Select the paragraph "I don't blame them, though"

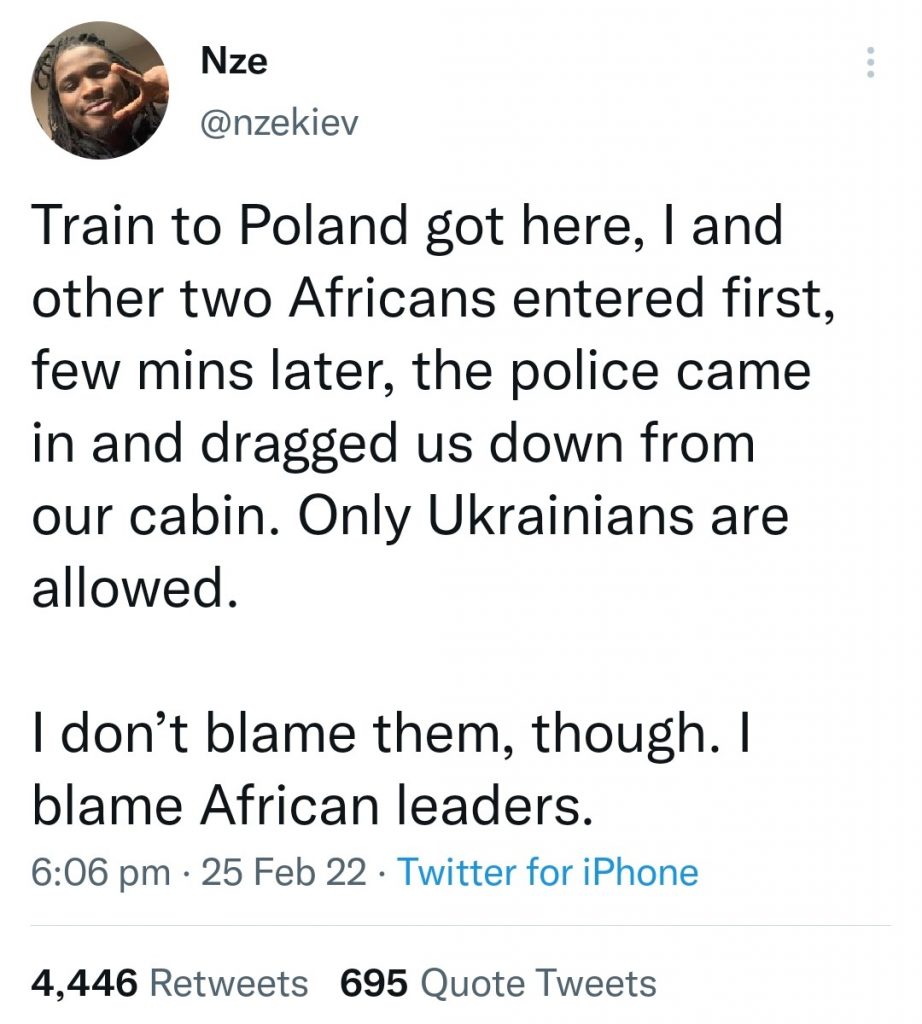point(390,768)
